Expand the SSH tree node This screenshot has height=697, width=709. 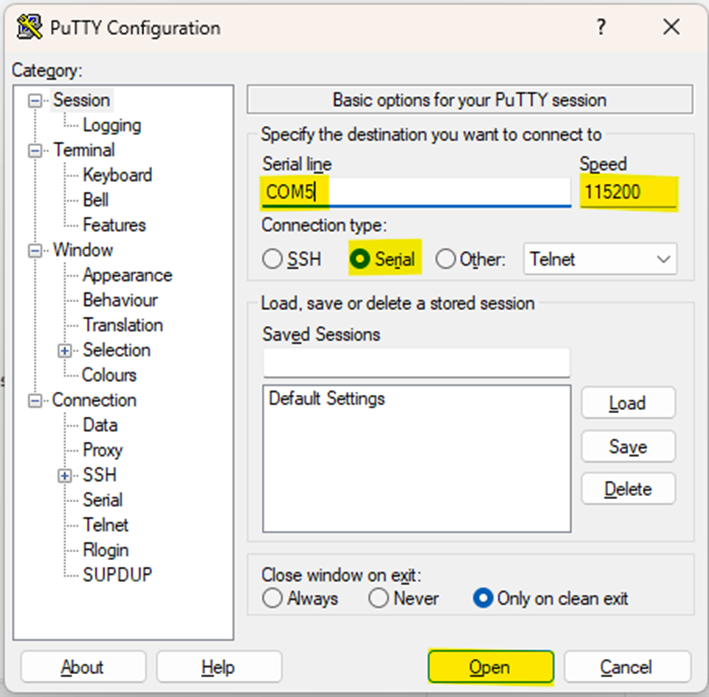click(65, 475)
